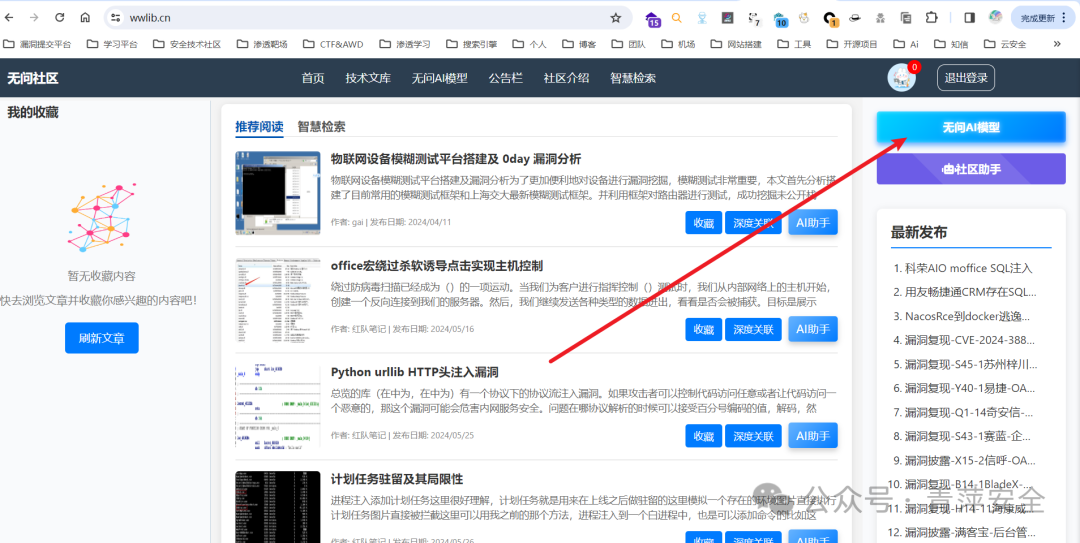Image resolution: width=1080 pixels, height=543 pixels.
Task: Open the 社区助手 purple button
Action: pos(970,169)
